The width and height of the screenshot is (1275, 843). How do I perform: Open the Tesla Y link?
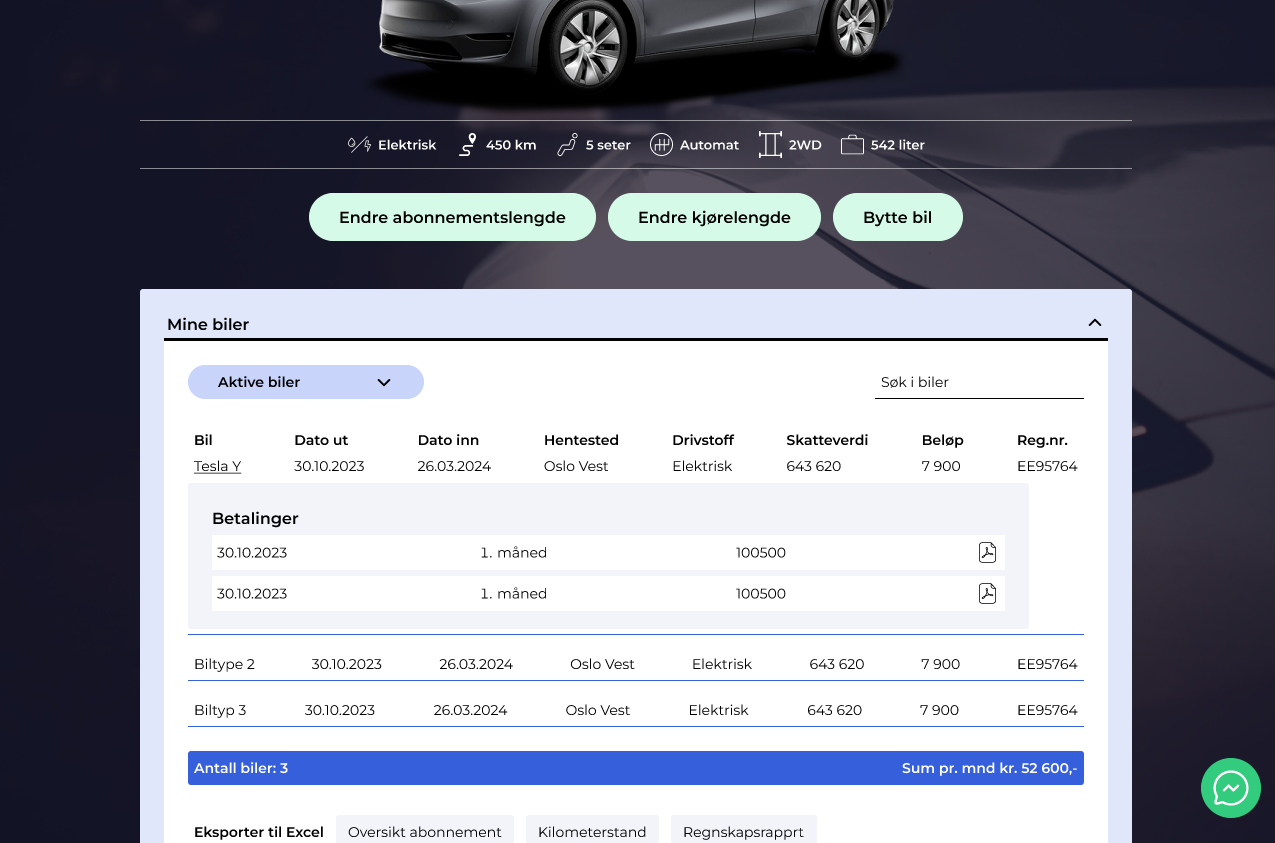point(217,466)
